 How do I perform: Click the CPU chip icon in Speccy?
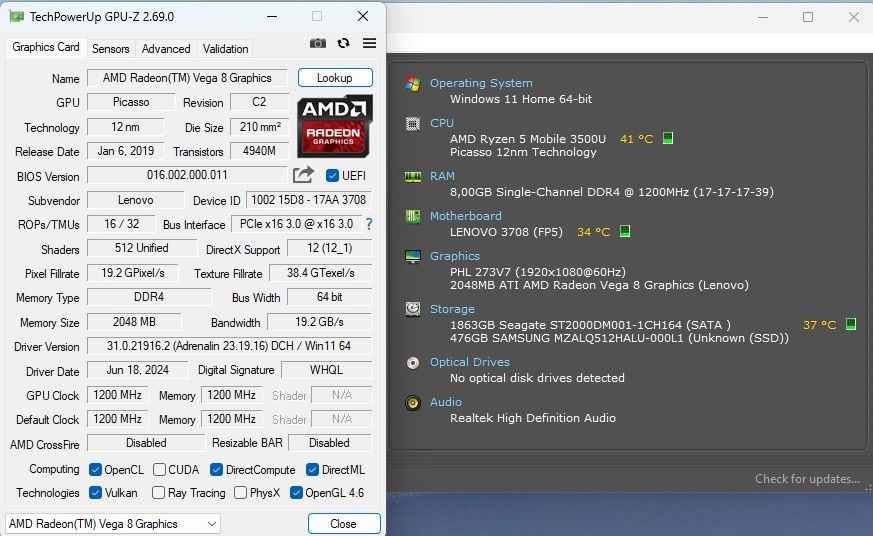pos(413,124)
